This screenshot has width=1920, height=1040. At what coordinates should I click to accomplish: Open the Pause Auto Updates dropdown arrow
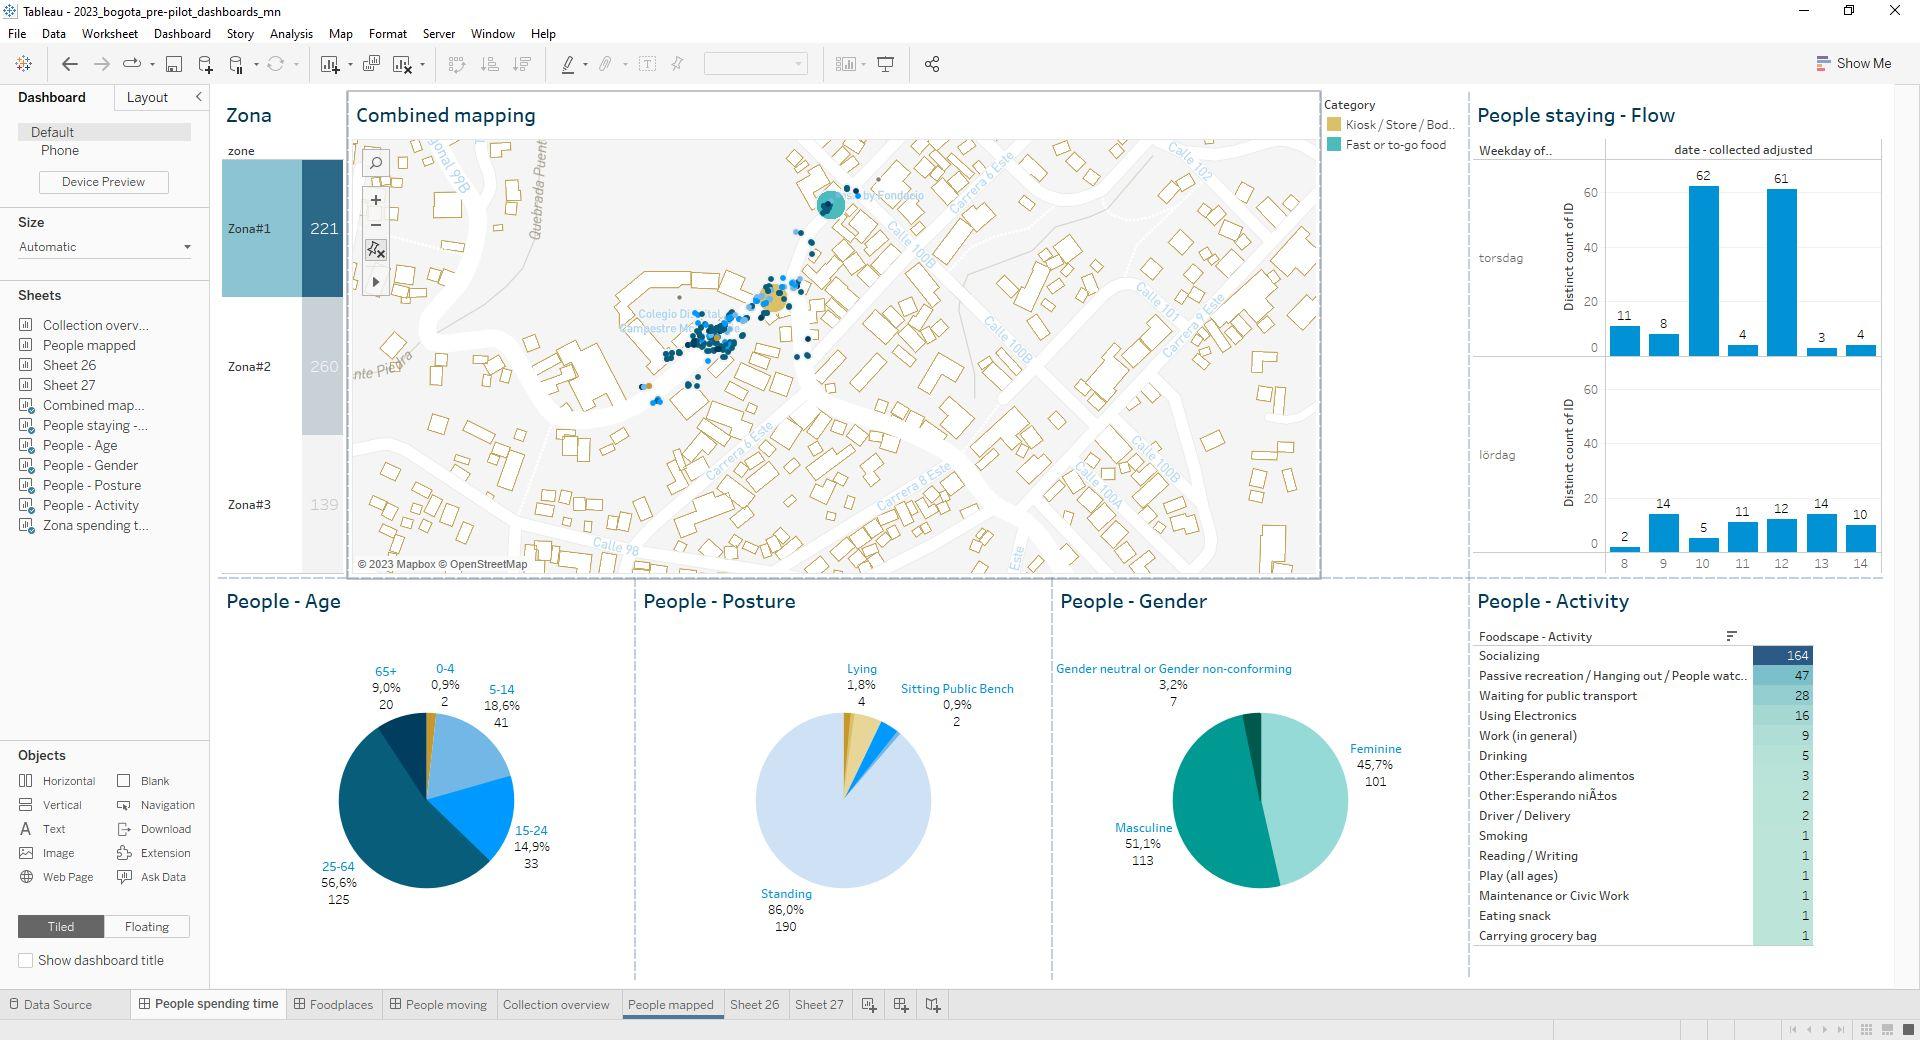[256, 65]
